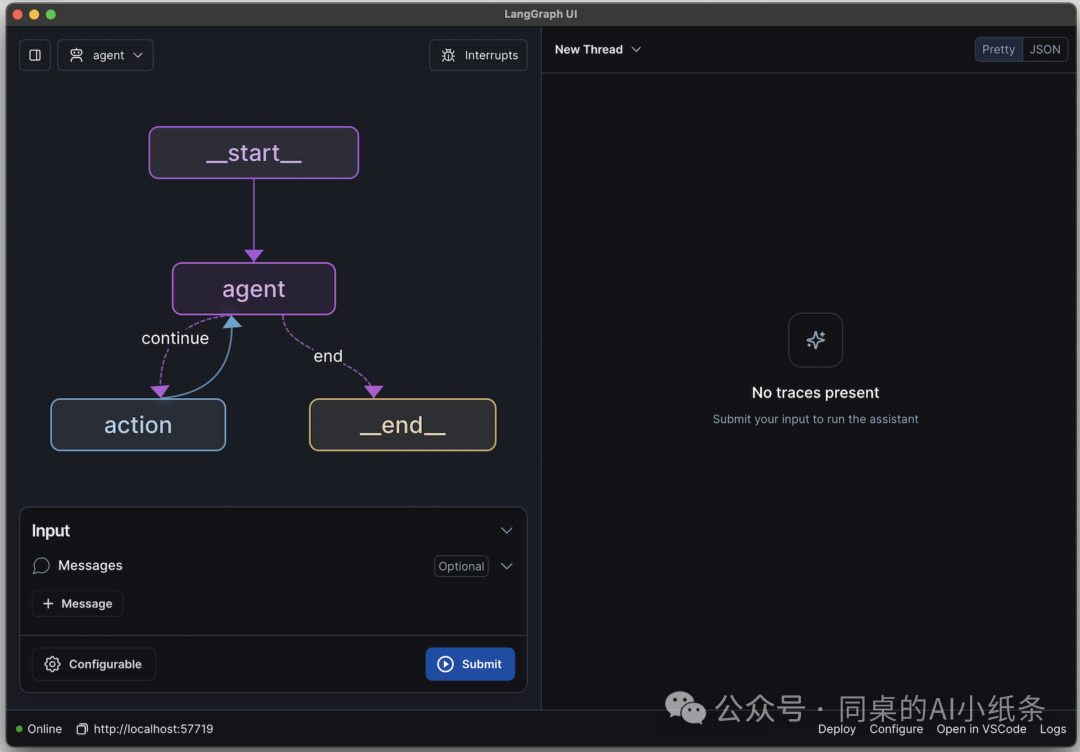Close the LangGraph UI window
Viewport: 1080px width, 752px height.
[18, 14]
